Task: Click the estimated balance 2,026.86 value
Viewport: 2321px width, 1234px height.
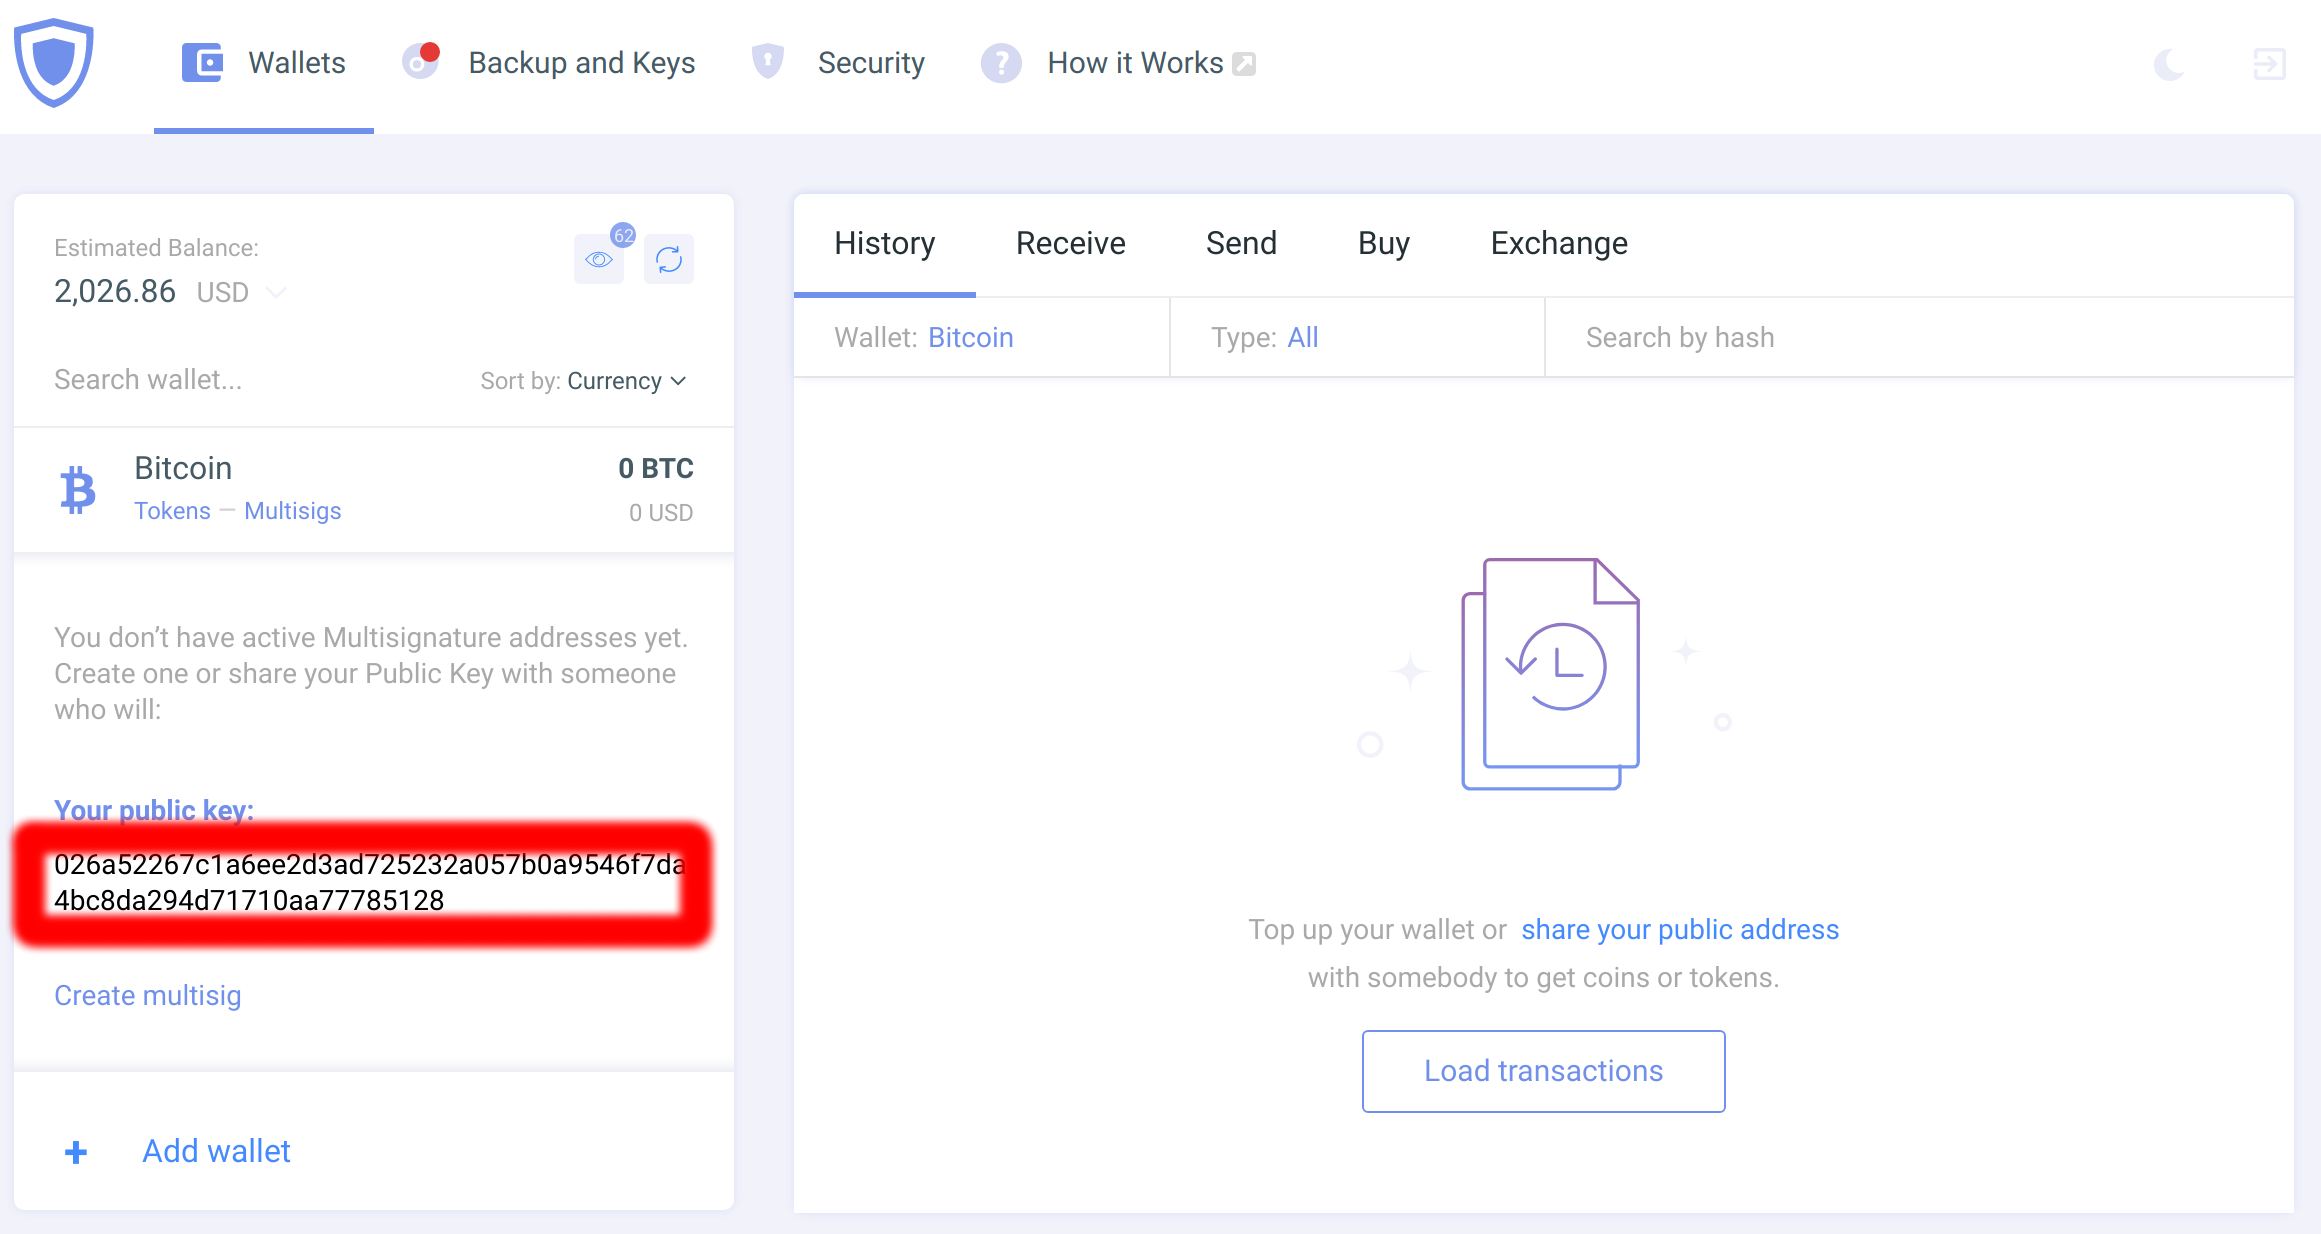Action: click(x=115, y=292)
